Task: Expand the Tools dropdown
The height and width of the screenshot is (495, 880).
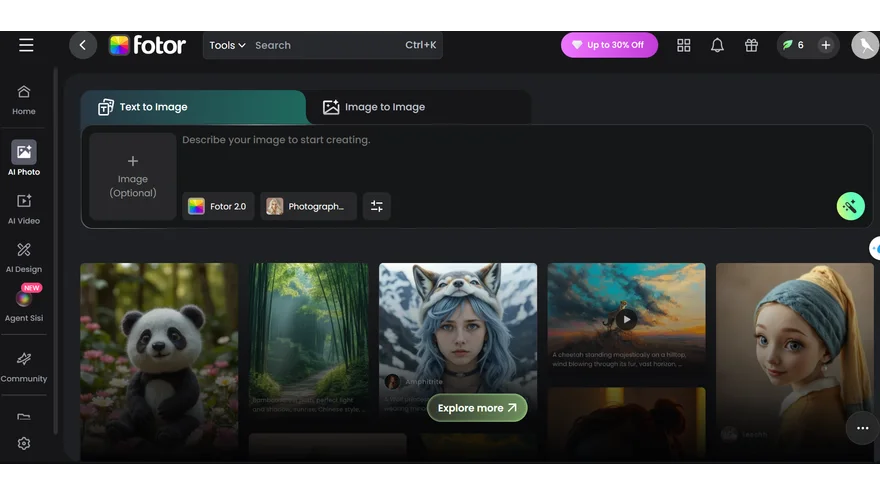Action: coord(227,45)
